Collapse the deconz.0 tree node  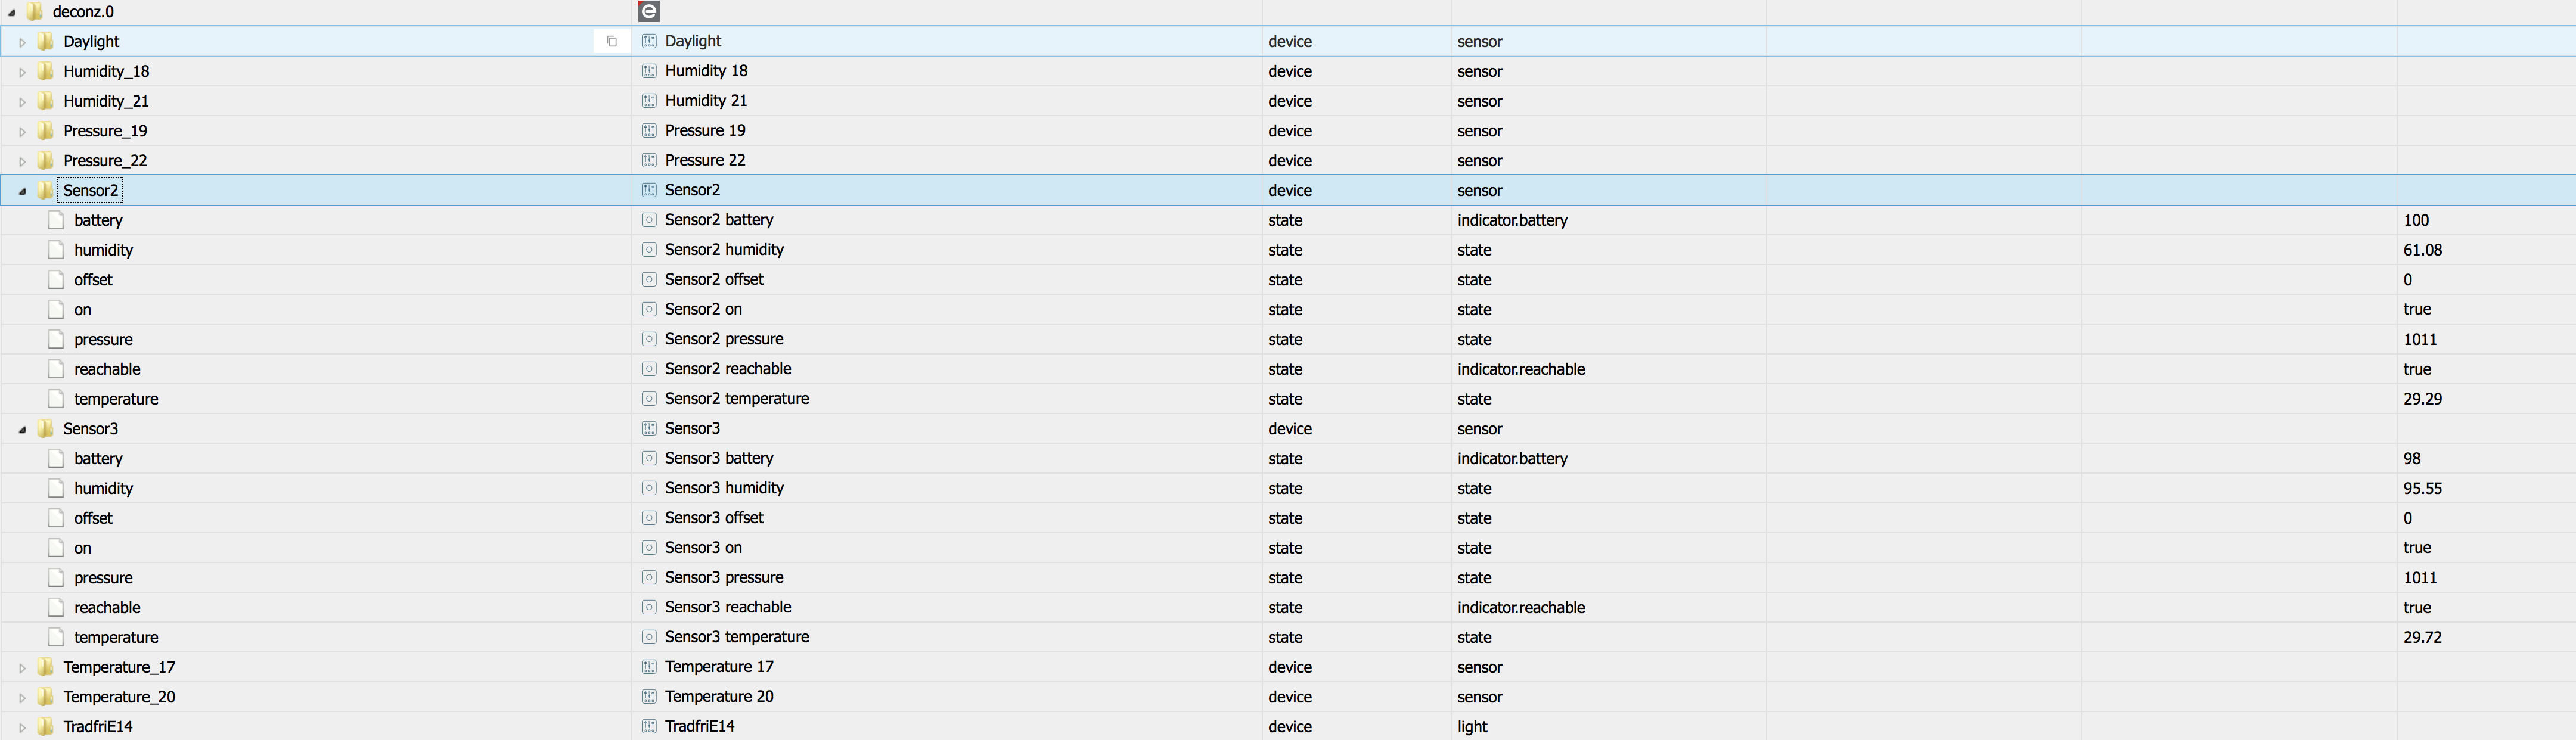click(12, 13)
